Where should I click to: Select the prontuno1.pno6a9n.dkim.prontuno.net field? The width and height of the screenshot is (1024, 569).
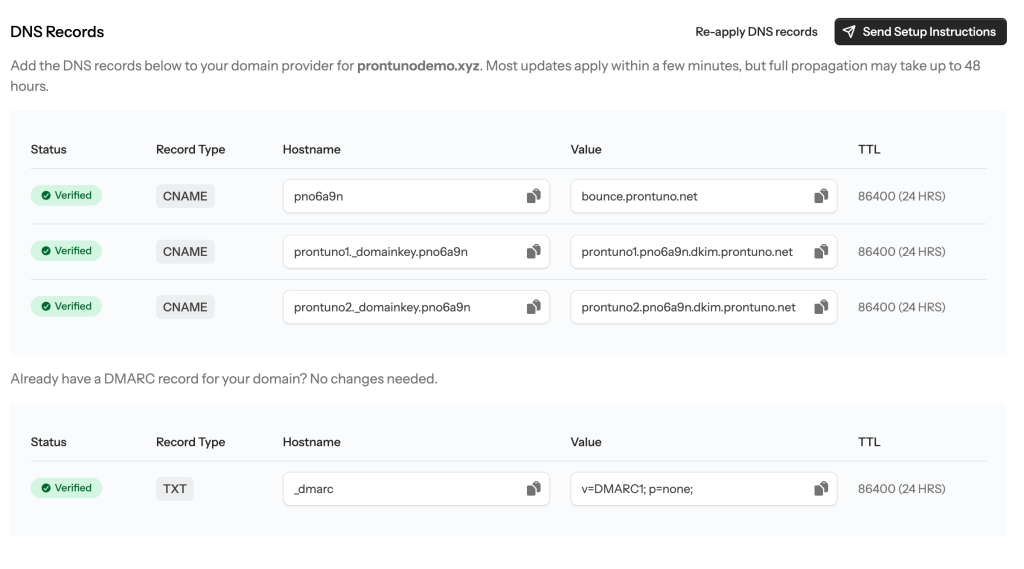coord(703,252)
